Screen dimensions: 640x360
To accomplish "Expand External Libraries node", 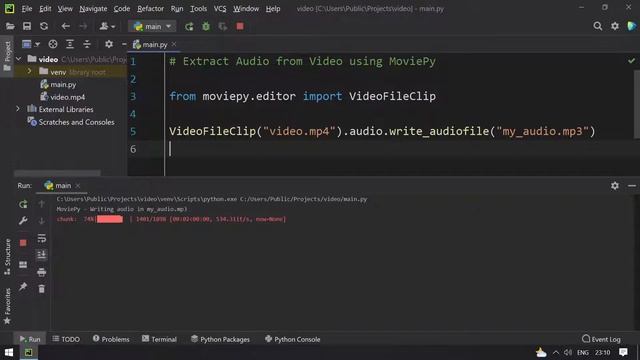I will point(18,109).
